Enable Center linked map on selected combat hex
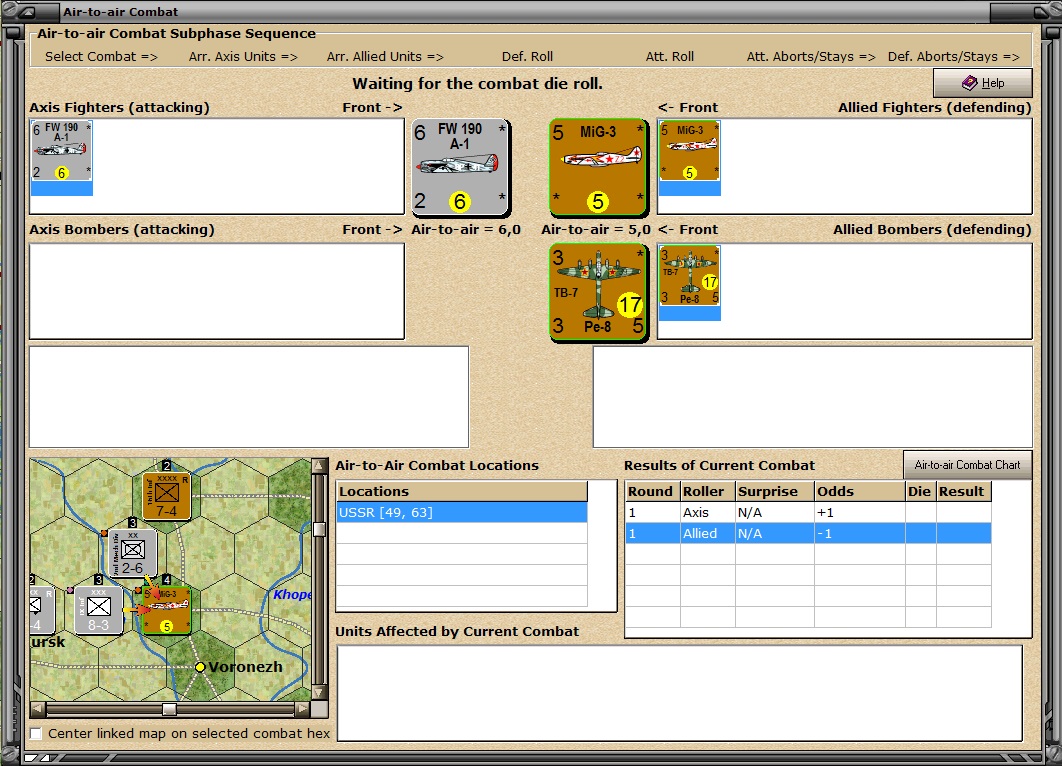The height and width of the screenshot is (766, 1062). [36, 733]
